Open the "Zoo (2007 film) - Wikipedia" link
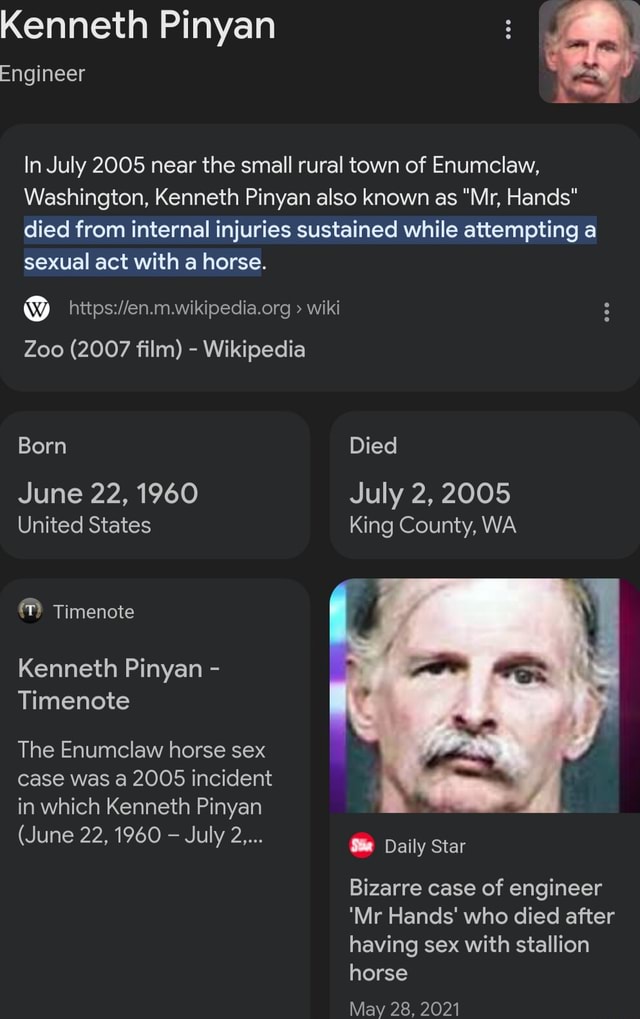 click(166, 349)
